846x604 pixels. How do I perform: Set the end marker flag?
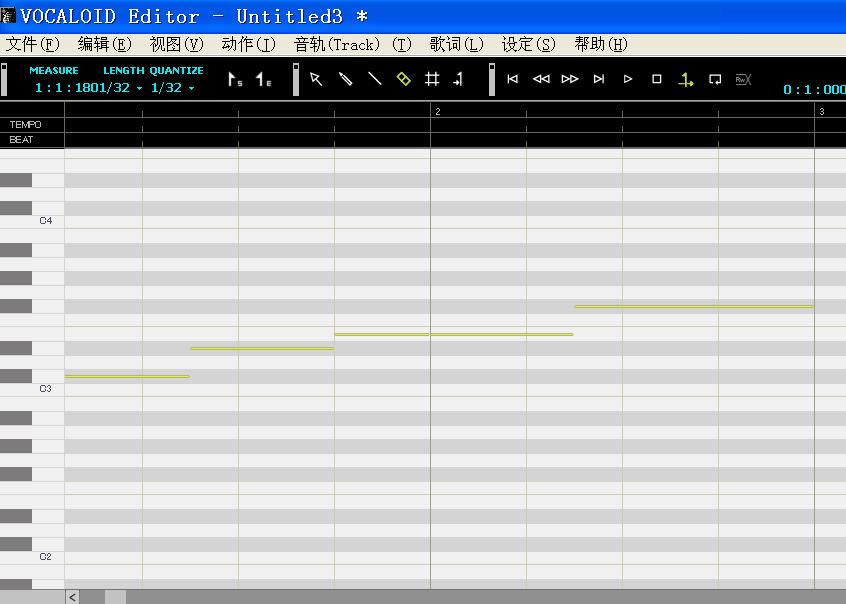pos(264,79)
